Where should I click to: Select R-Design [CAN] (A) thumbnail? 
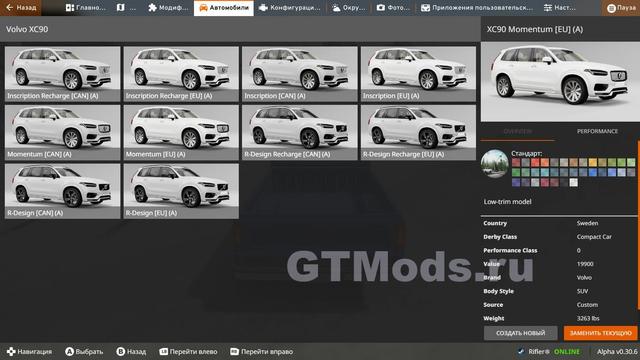pyautogui.click(x=62, y=191)
